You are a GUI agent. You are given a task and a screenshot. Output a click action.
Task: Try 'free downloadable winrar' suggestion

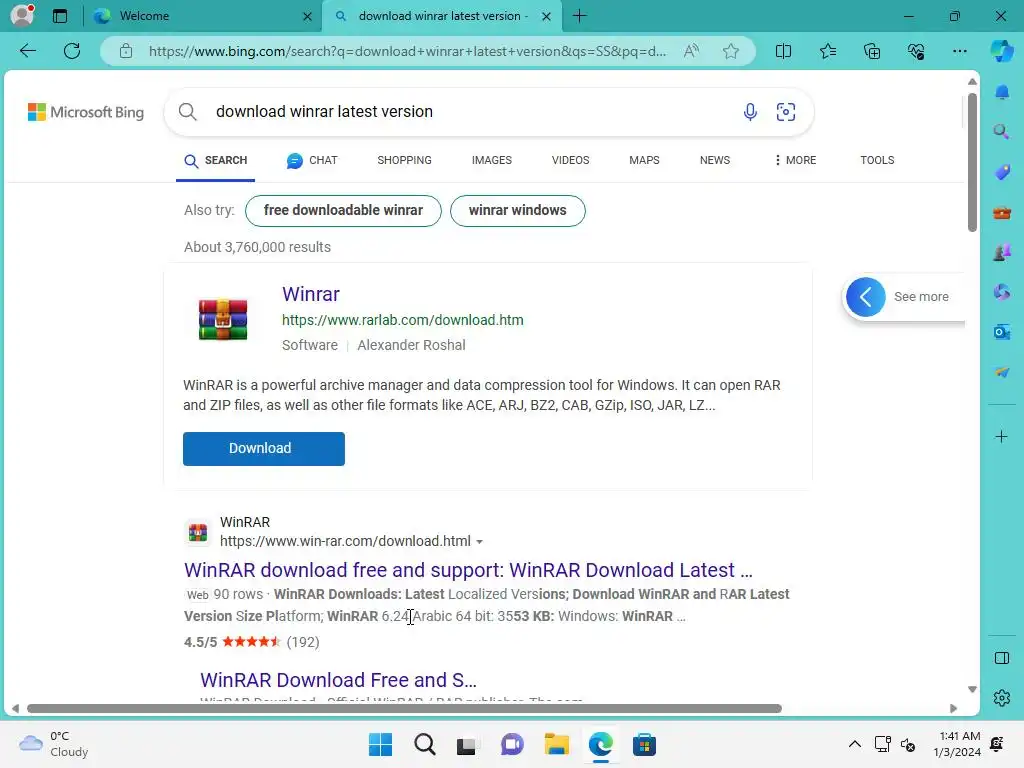click(x=343, y=210)
